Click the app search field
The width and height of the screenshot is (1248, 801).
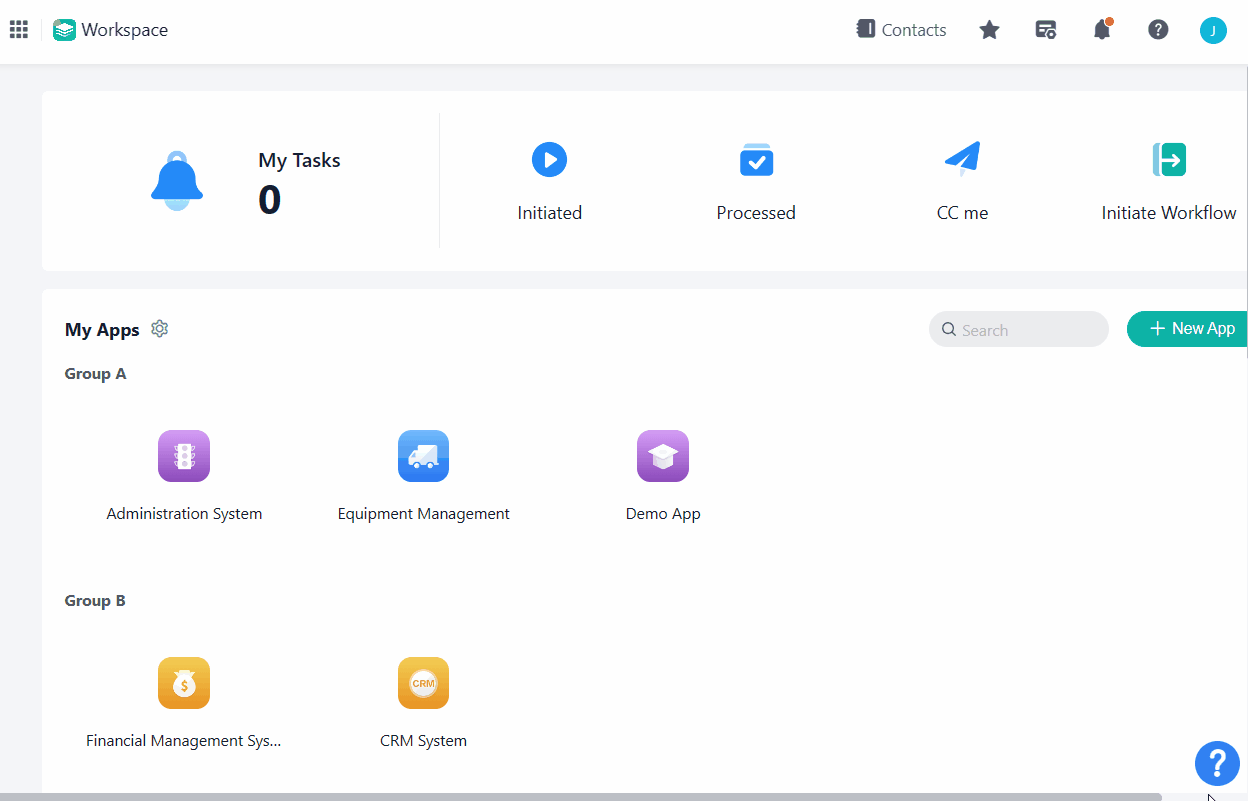1018,329
